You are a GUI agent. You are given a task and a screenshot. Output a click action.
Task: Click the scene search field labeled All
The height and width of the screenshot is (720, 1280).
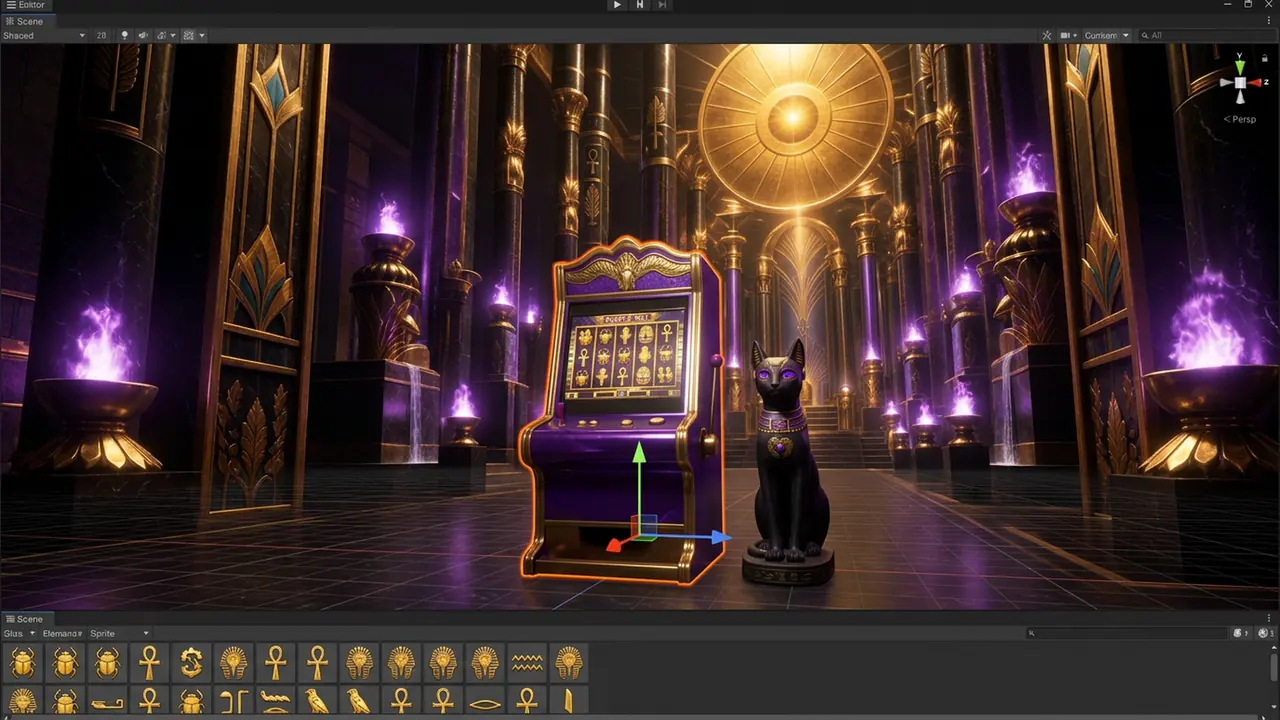[1207, 35]
